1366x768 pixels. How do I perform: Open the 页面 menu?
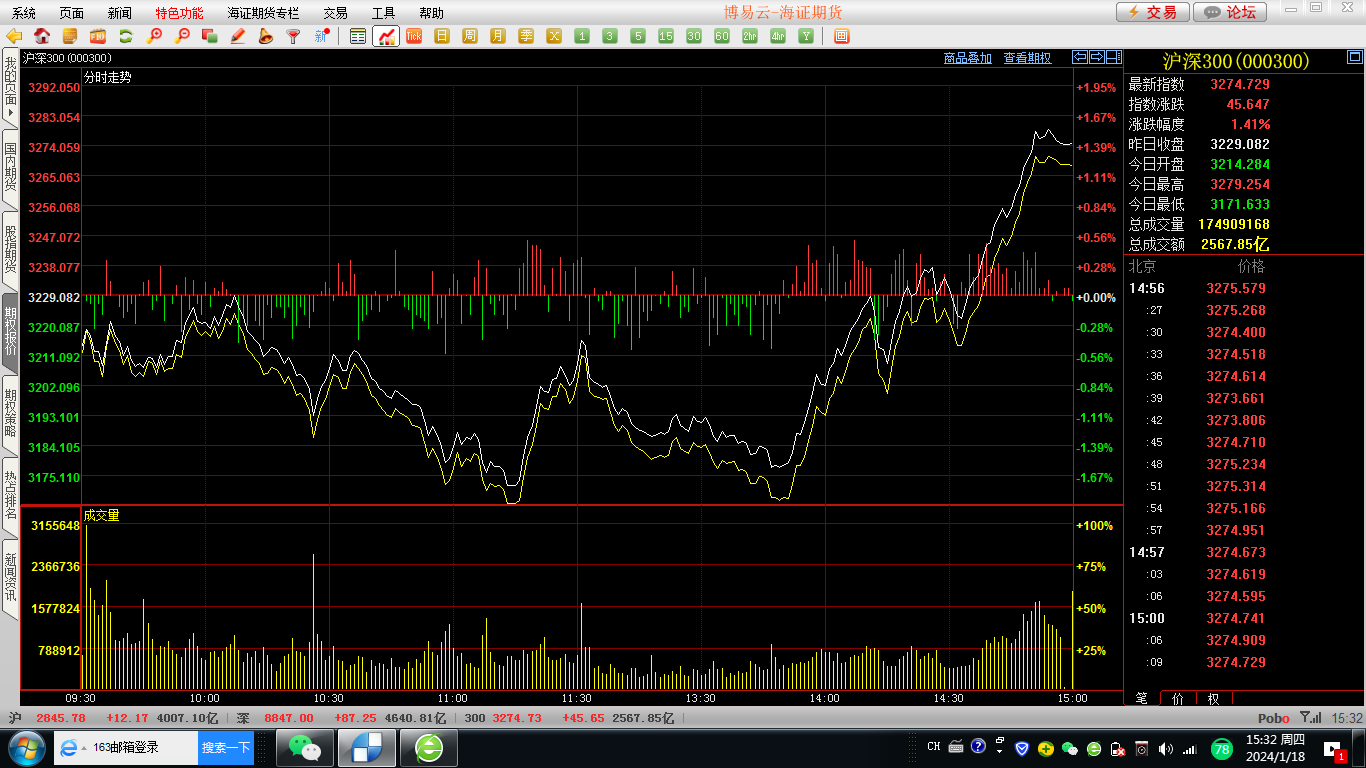[x=71, y=13]
